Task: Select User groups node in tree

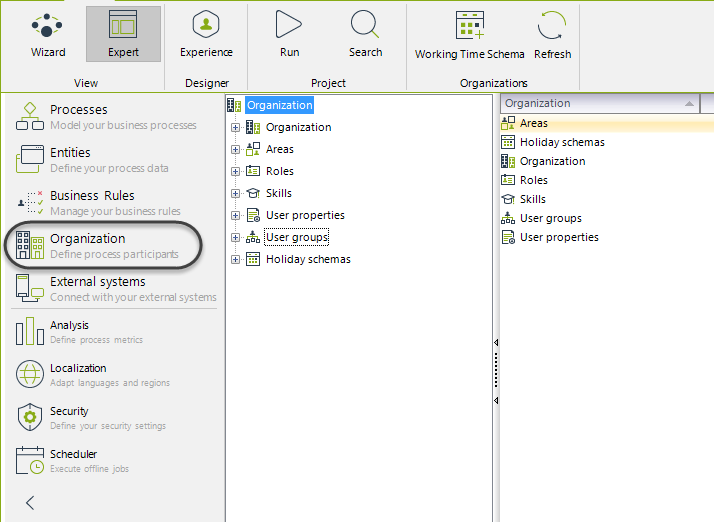Action: (x=297, y=237)
